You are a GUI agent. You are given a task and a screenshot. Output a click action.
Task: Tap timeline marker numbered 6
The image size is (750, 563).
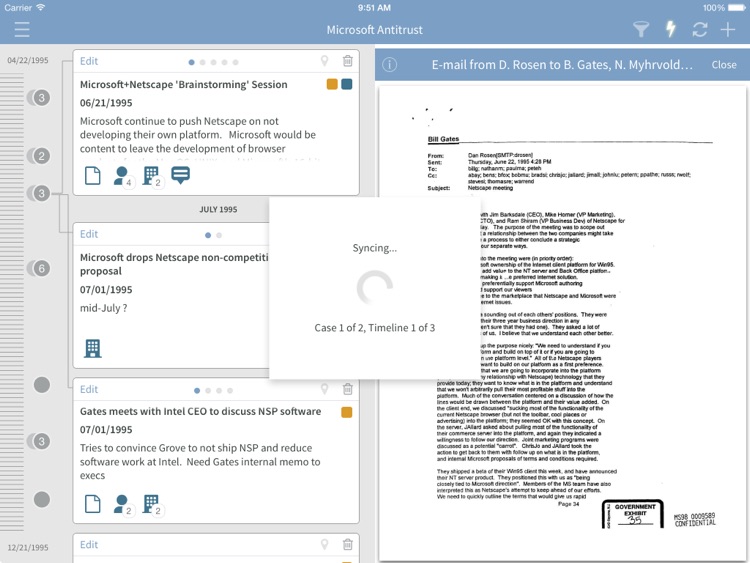[40, 268]
